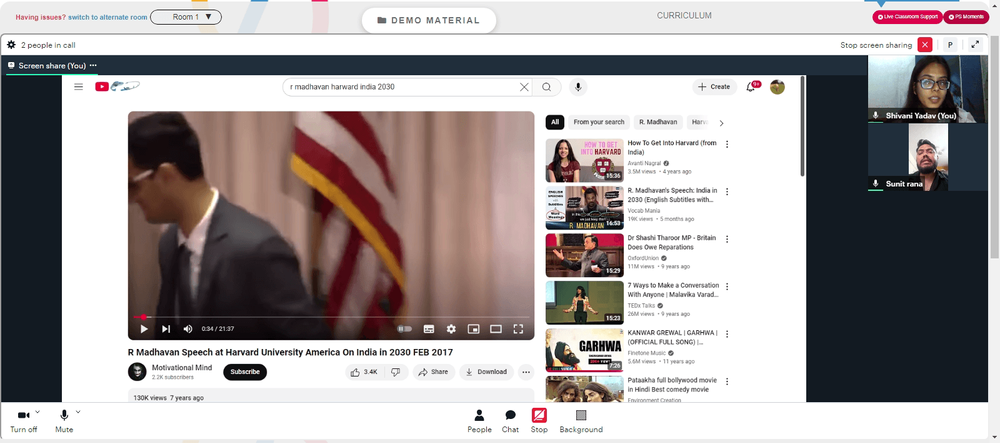
Task: Click the PS Moments button
Action: pyautogui.click(x=966, y=17)
